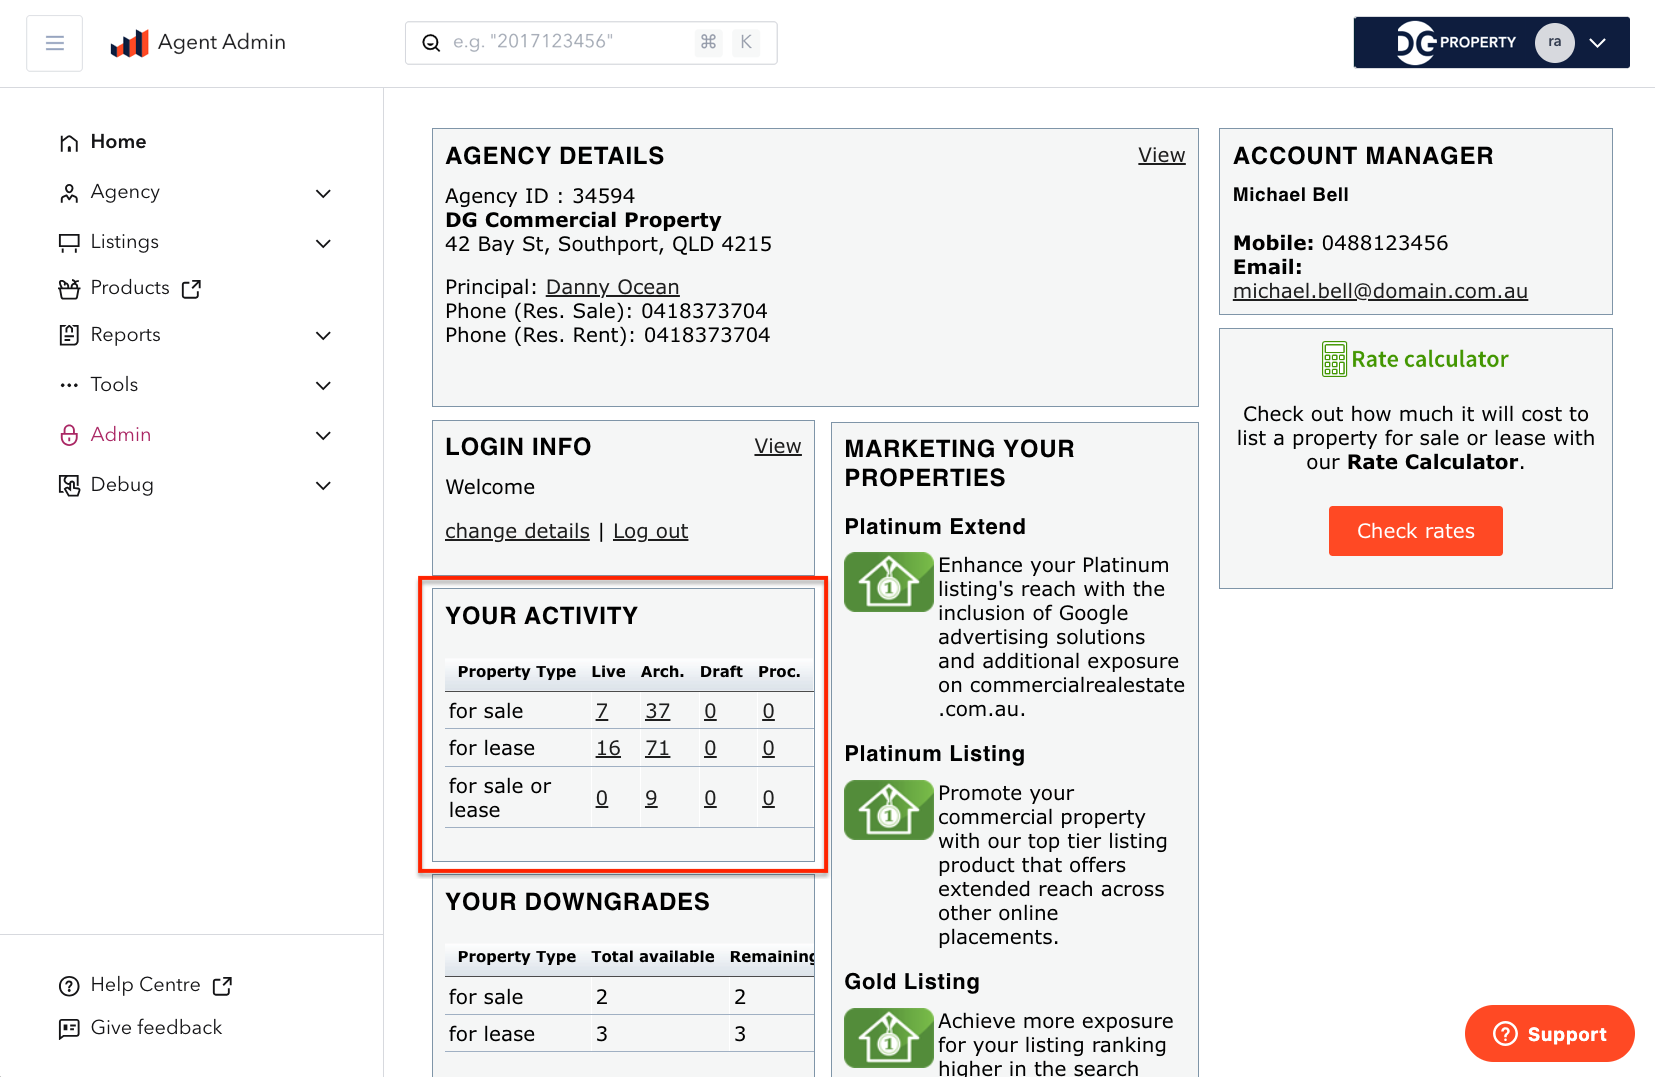This screenshot has width=1655, height=1077.
Task: Click the Rate calculator icon
Action: (x=1334, y=359)
